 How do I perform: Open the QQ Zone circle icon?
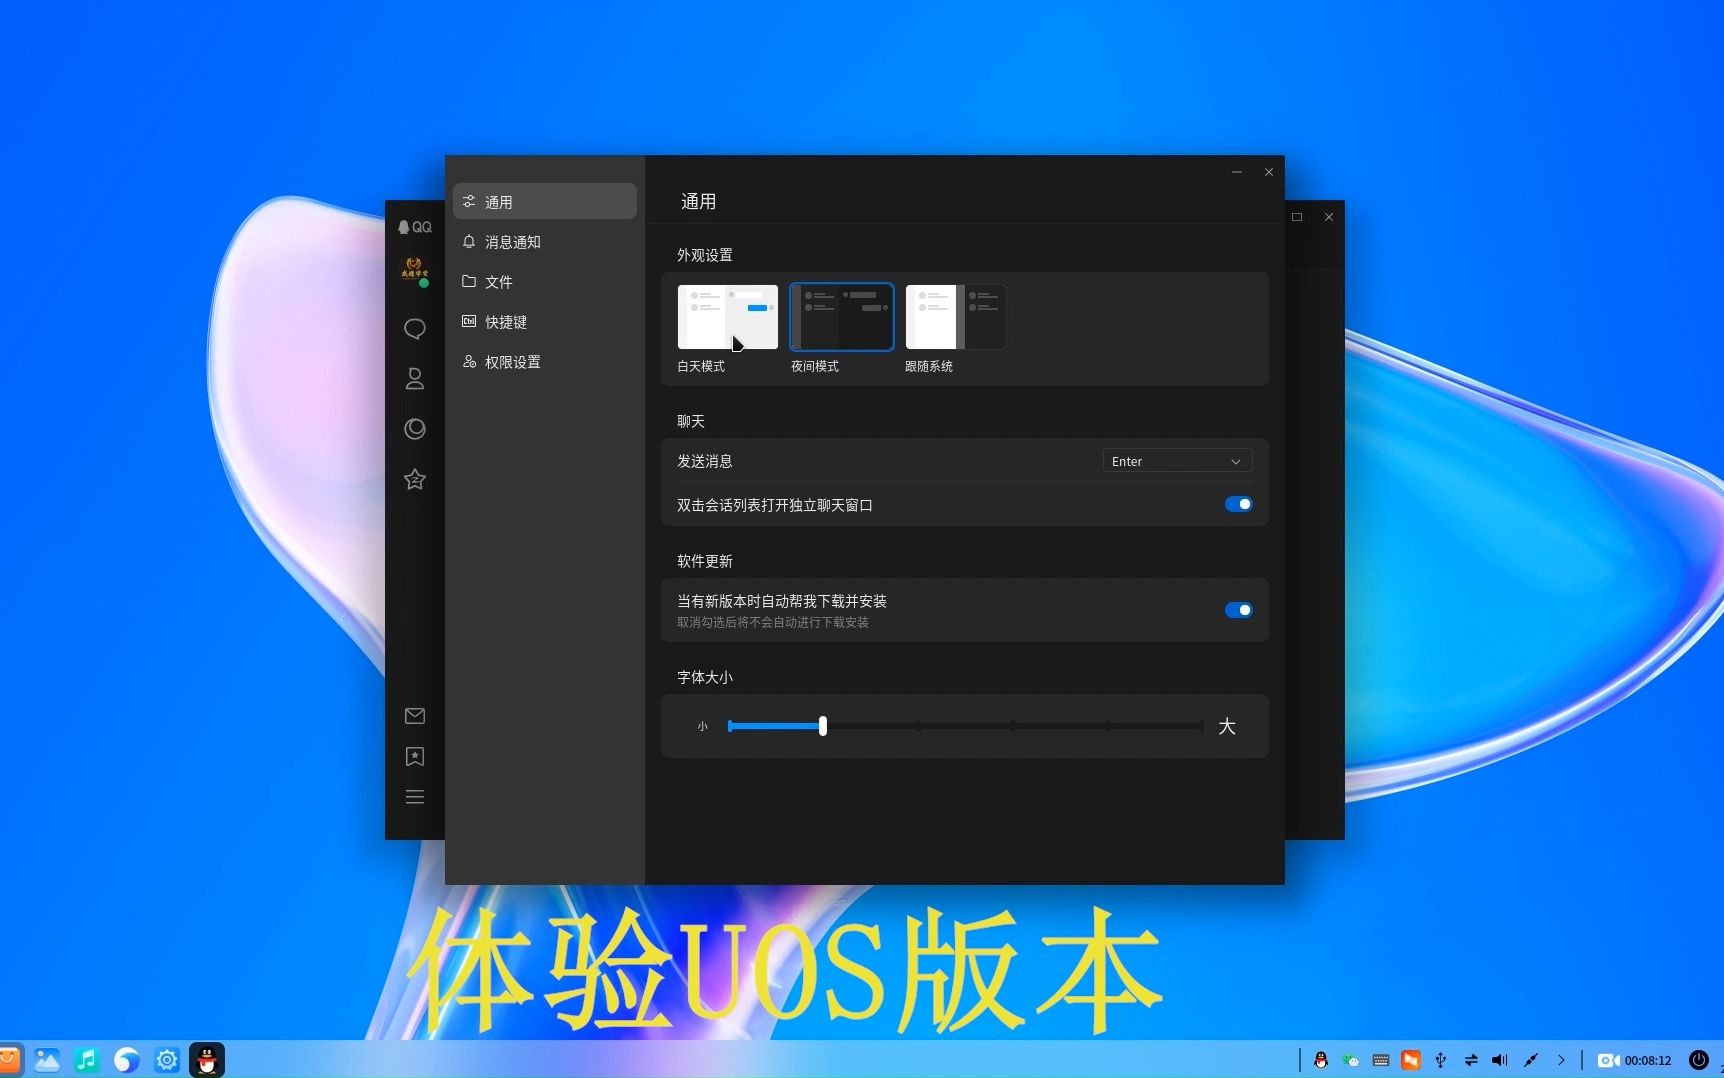pos(415,429)
